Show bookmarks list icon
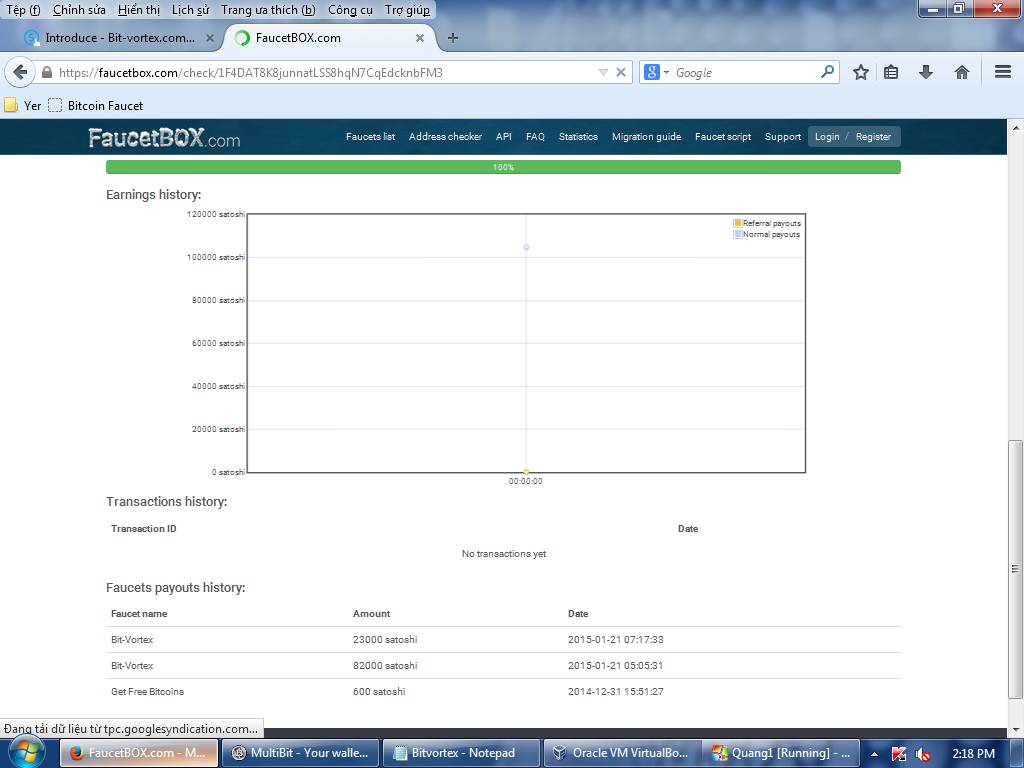 click(x=891, y=72)
